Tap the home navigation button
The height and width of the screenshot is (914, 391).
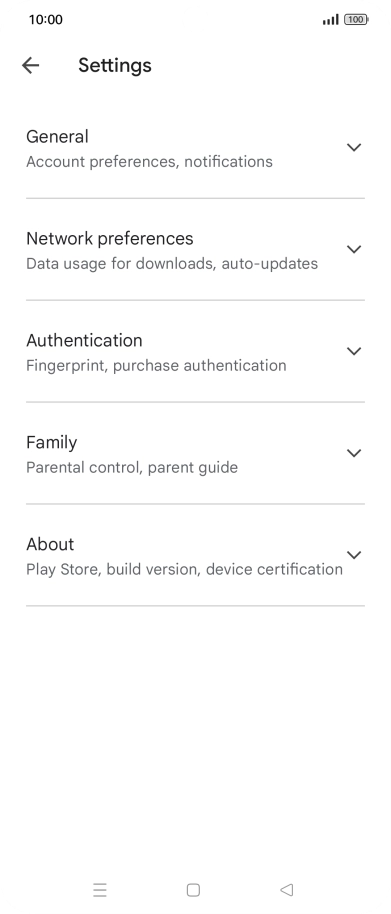coord(193,890)
